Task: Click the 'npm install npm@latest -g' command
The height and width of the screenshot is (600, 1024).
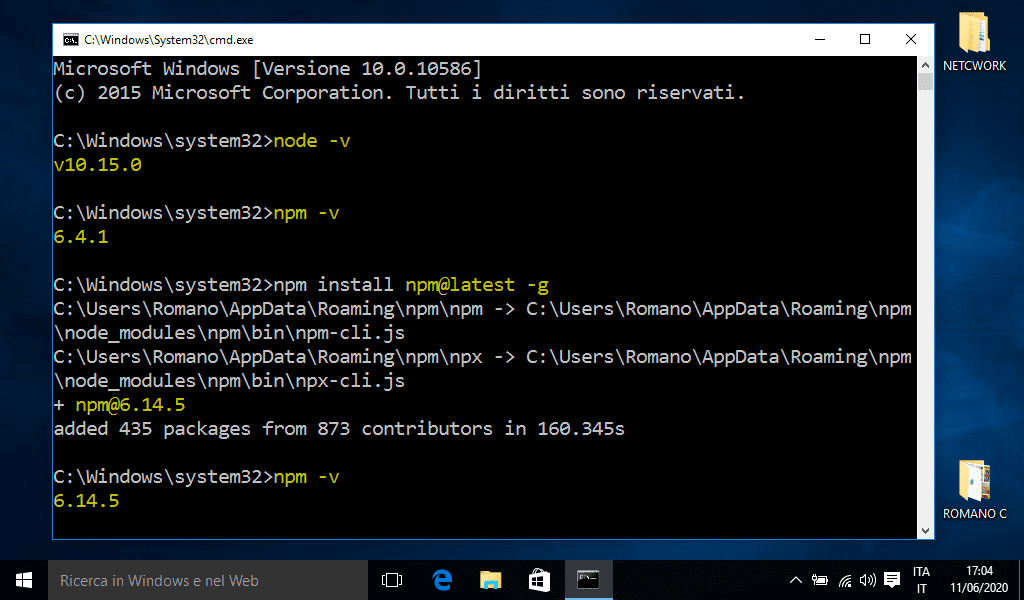Action: [x=411, y=285]
